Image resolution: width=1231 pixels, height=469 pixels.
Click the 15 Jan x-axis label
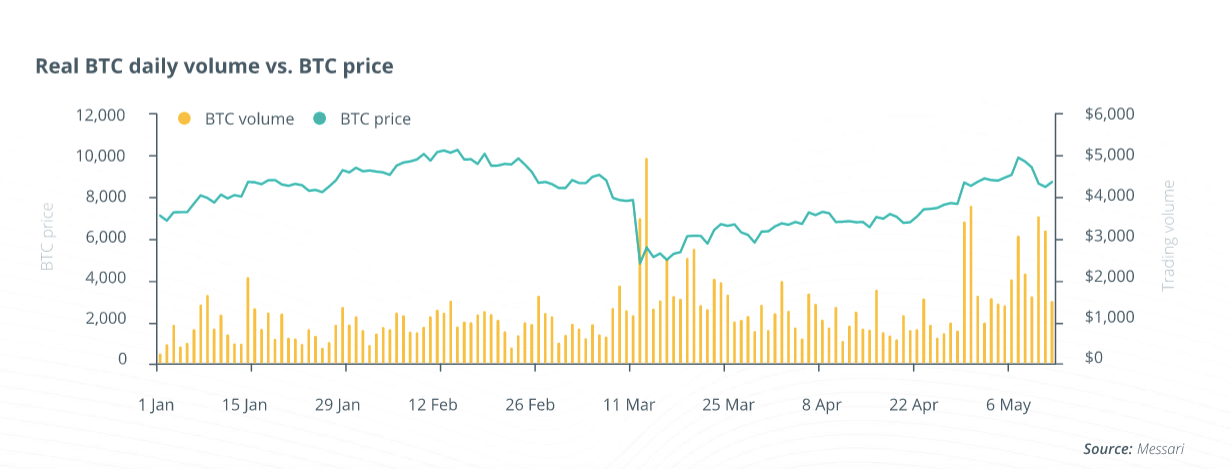pos(242,405)
